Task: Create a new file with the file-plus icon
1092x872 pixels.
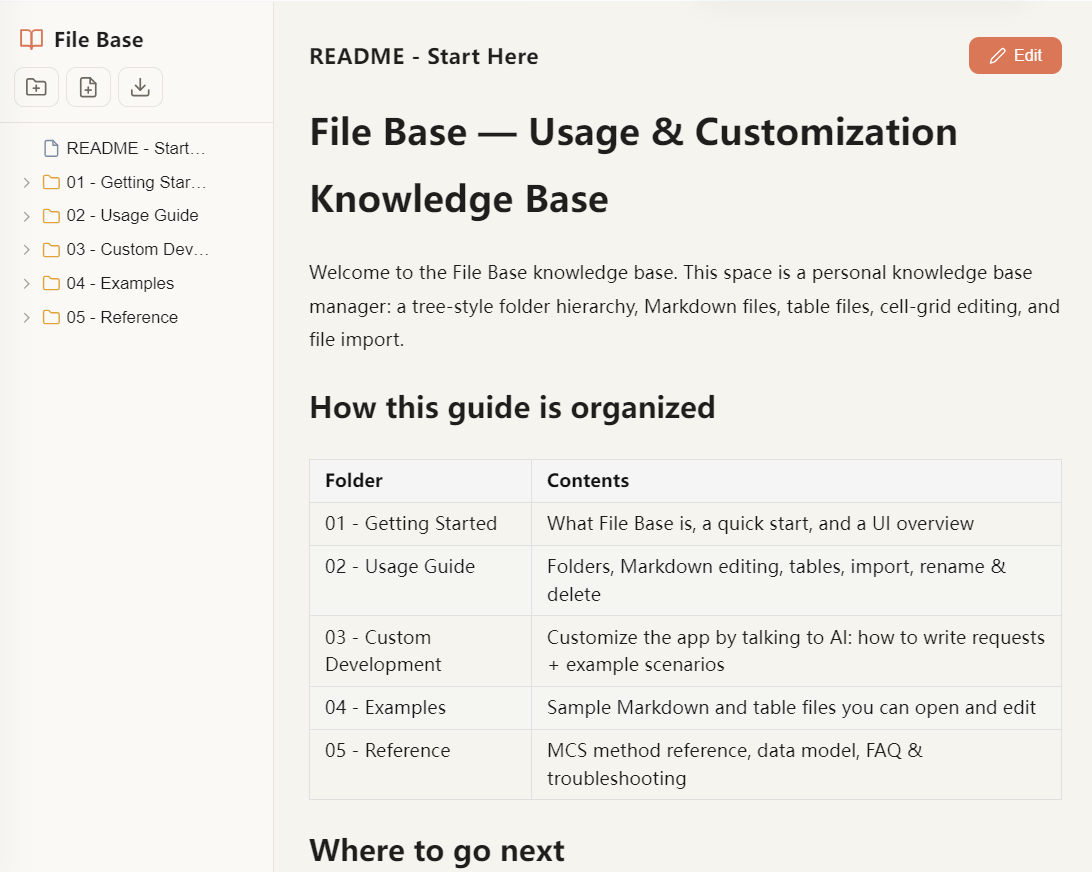Action: tap(88, 87)
